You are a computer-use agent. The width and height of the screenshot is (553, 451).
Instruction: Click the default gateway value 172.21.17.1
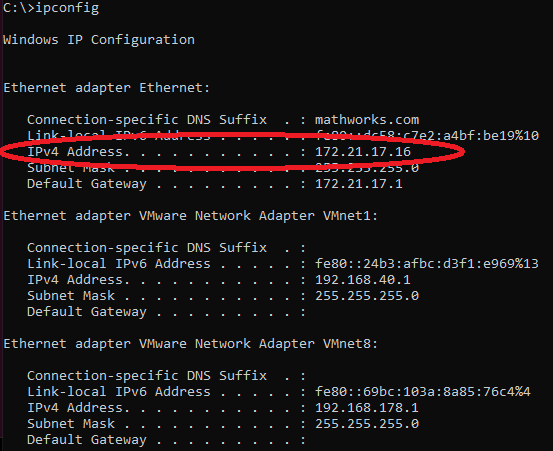tap(359, 184)
